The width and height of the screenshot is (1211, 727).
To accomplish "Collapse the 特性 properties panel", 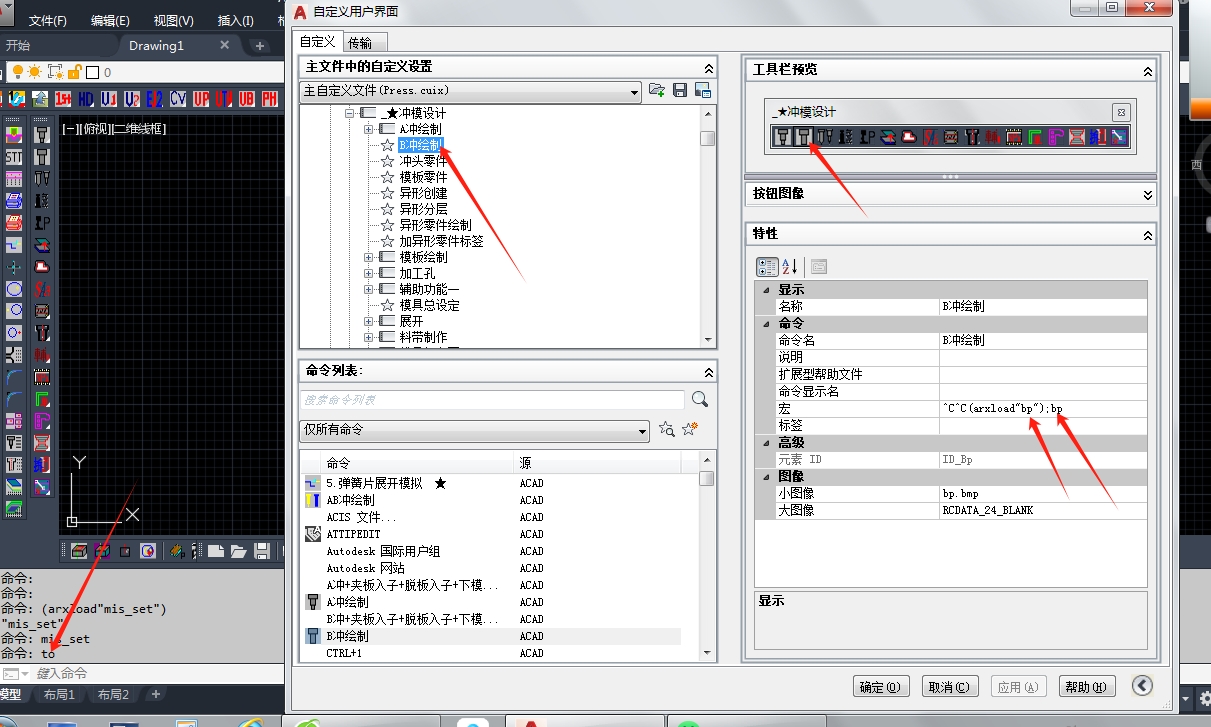I will 1148,234.
